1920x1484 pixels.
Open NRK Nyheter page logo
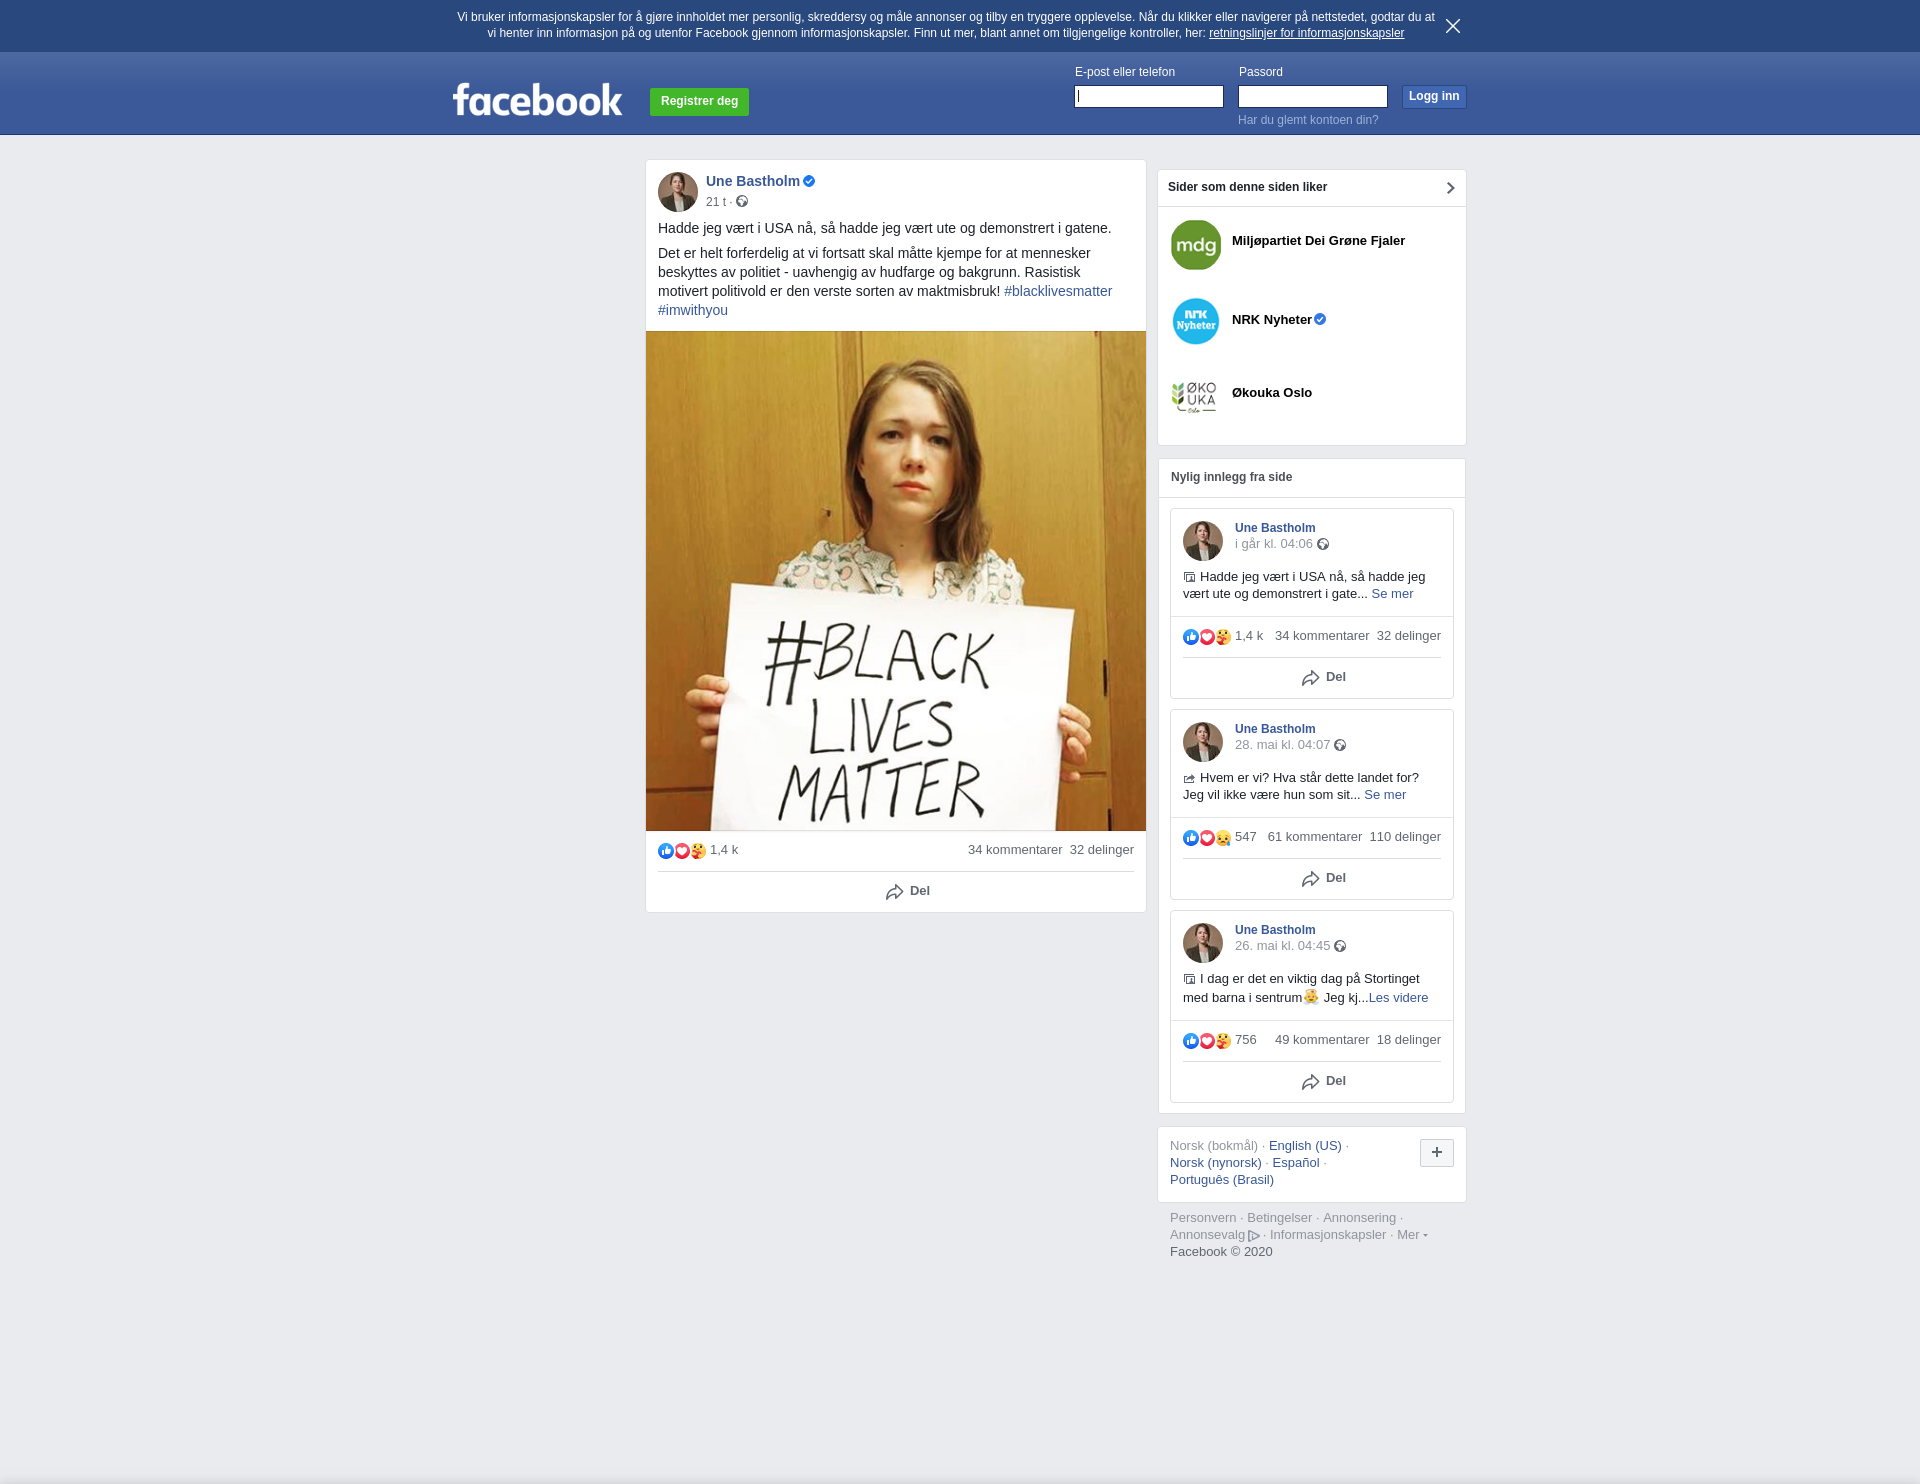click(x=1196, y=321)
